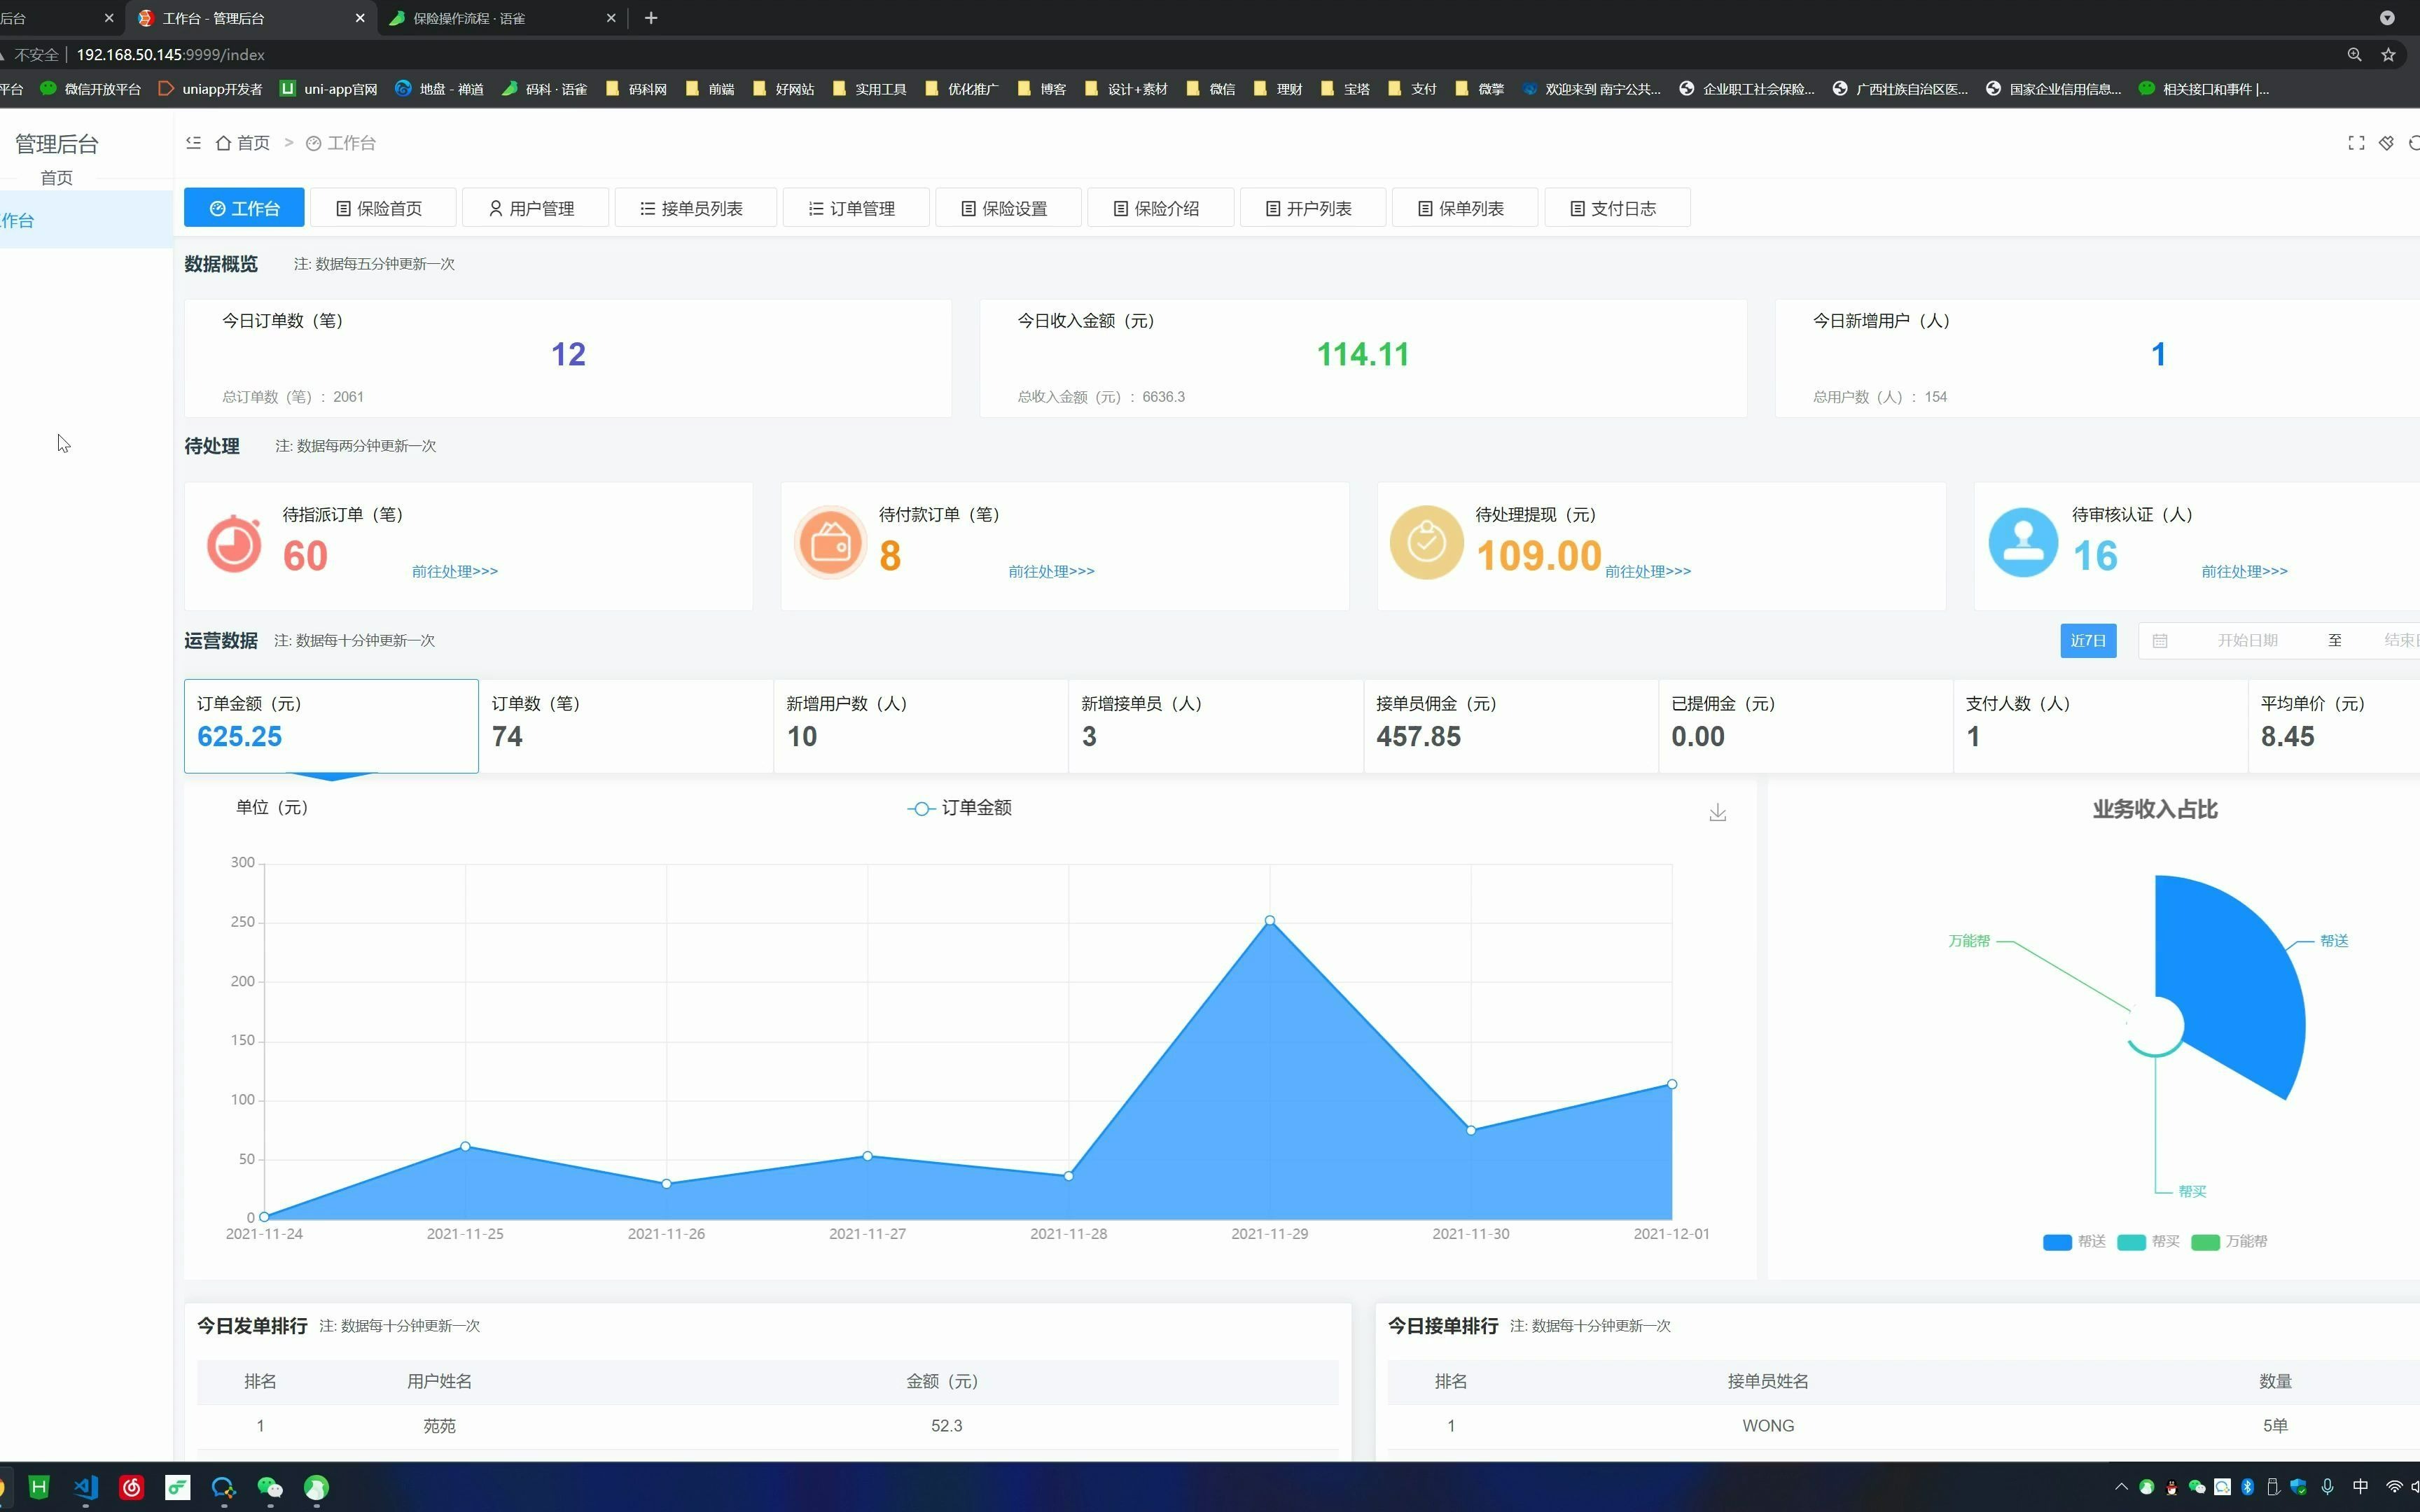Open the theme tag icon in header

click(x=2386, y=143)
